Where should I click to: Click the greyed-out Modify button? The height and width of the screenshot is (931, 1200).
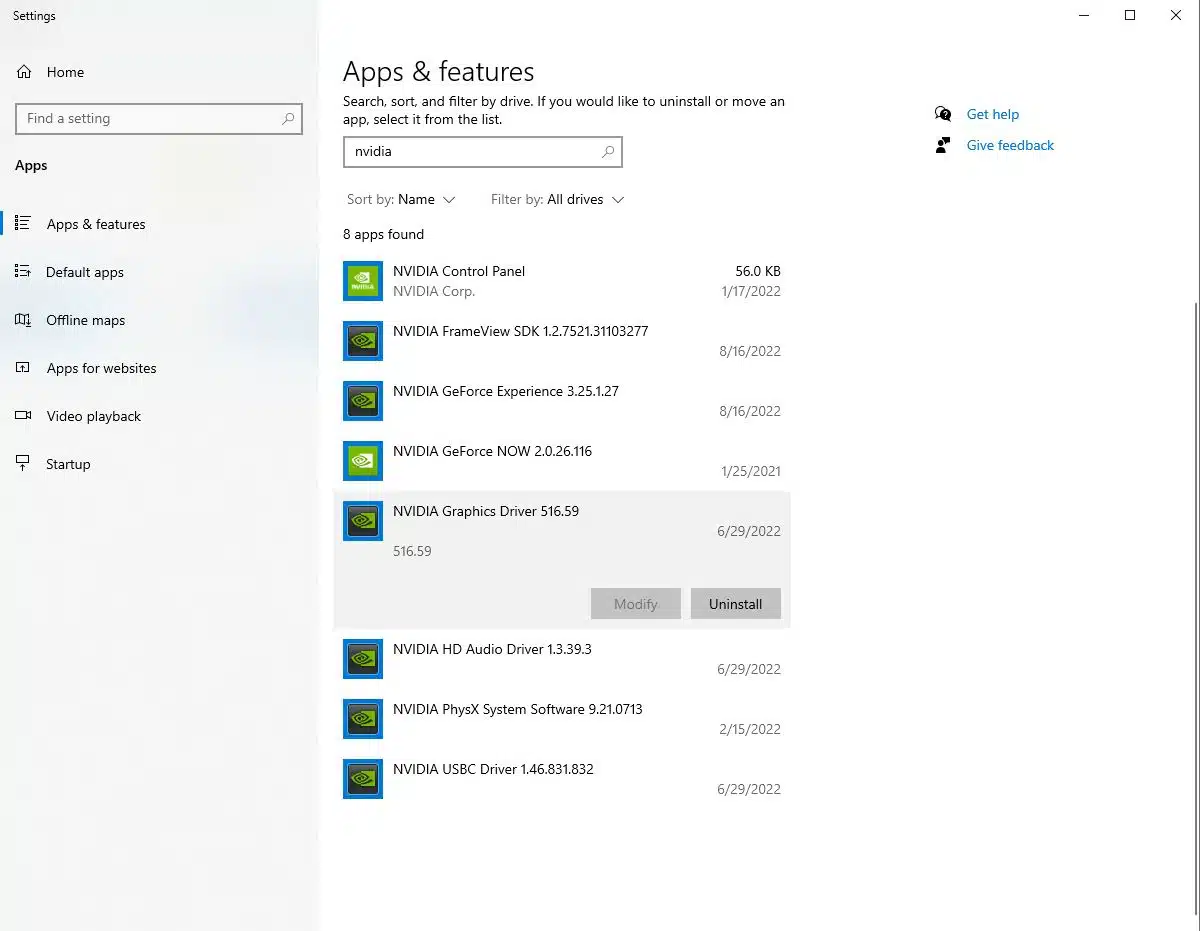click(x=636, y=604)
